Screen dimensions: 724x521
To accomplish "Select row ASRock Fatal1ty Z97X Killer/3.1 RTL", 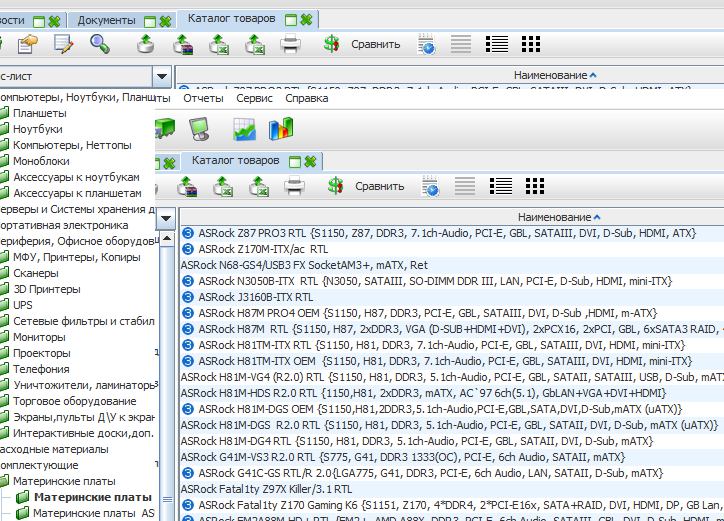I will (450, 489).
